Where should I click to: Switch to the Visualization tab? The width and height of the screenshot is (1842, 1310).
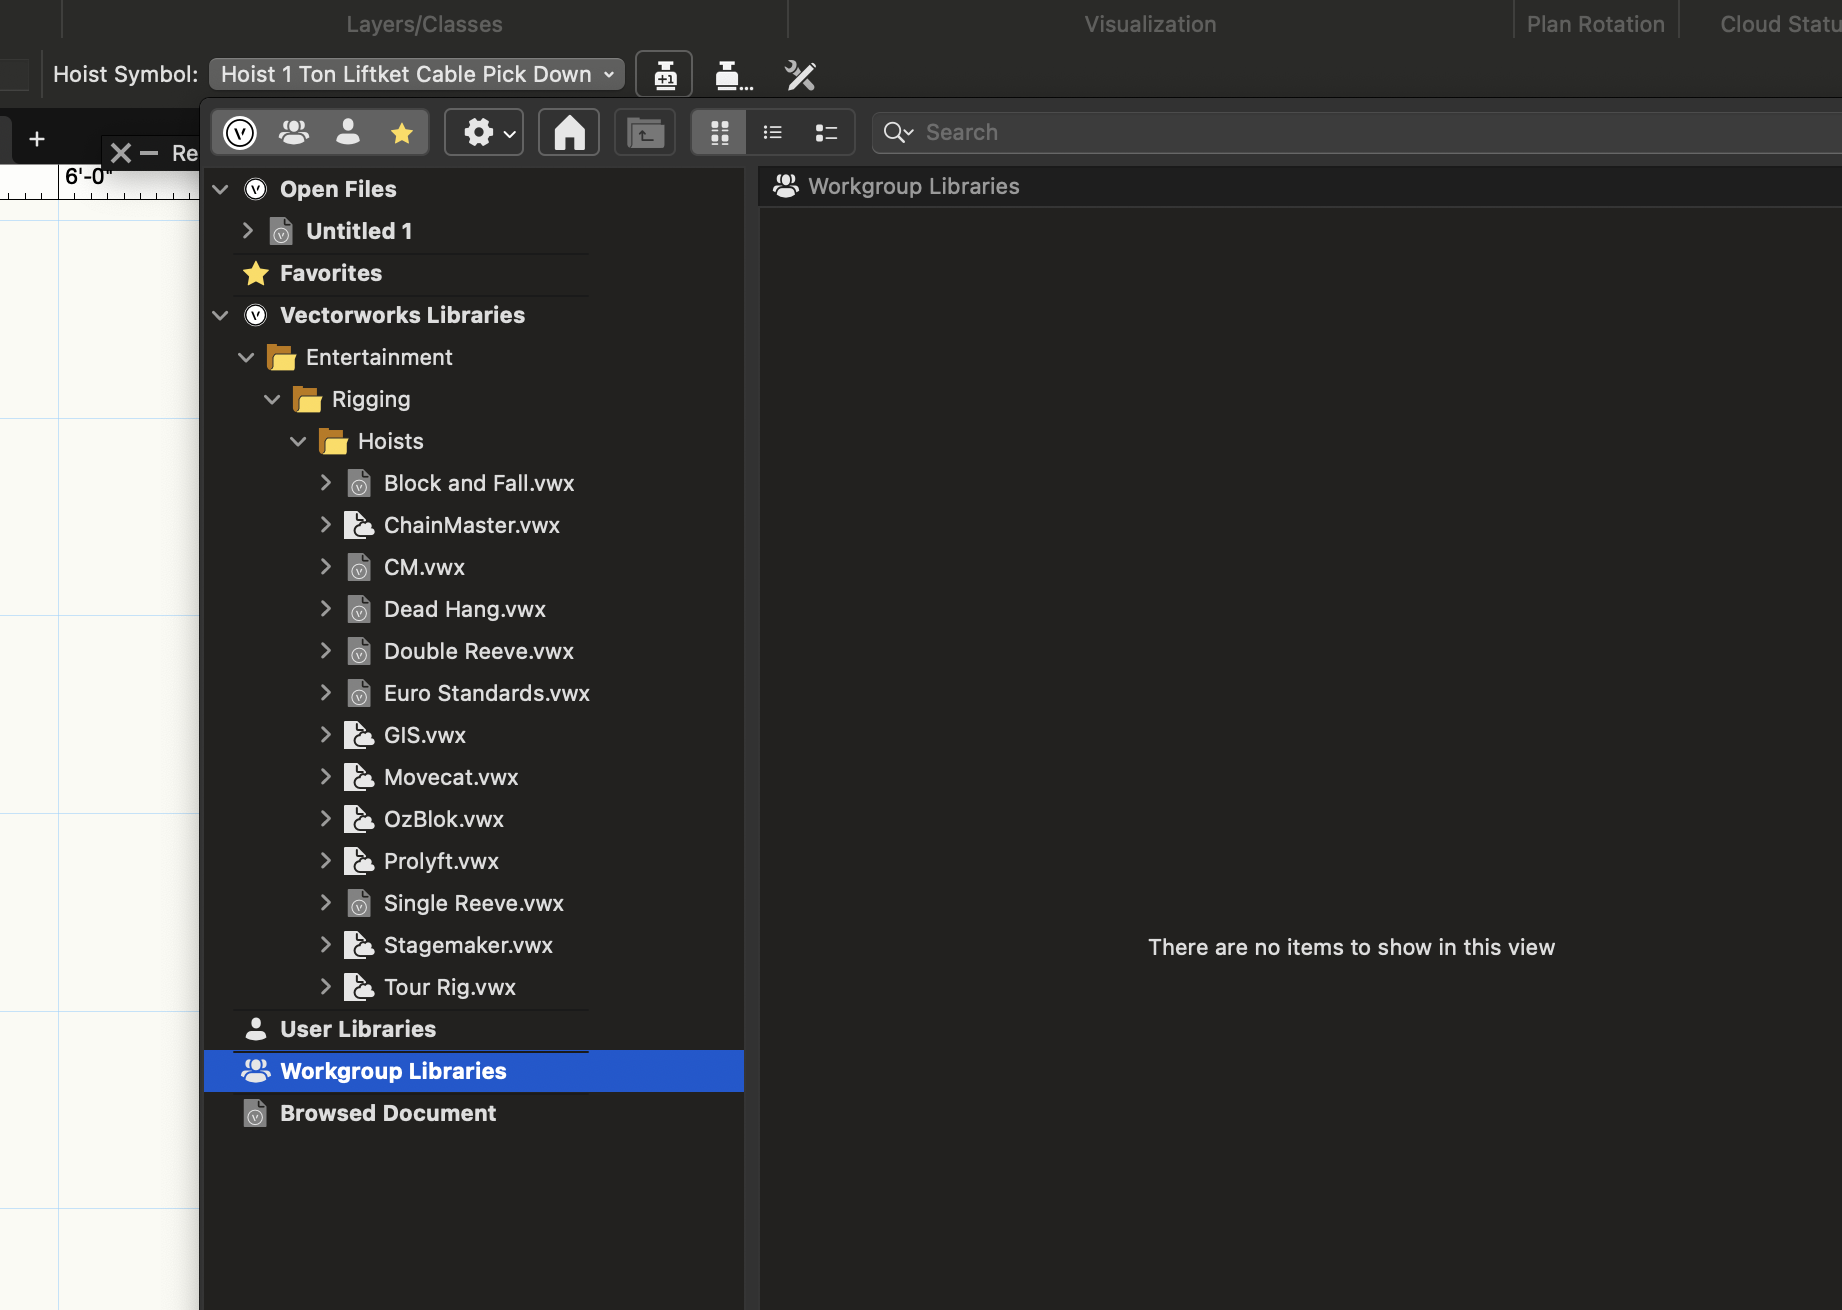pyautogui.click(x=1149, y=23)
